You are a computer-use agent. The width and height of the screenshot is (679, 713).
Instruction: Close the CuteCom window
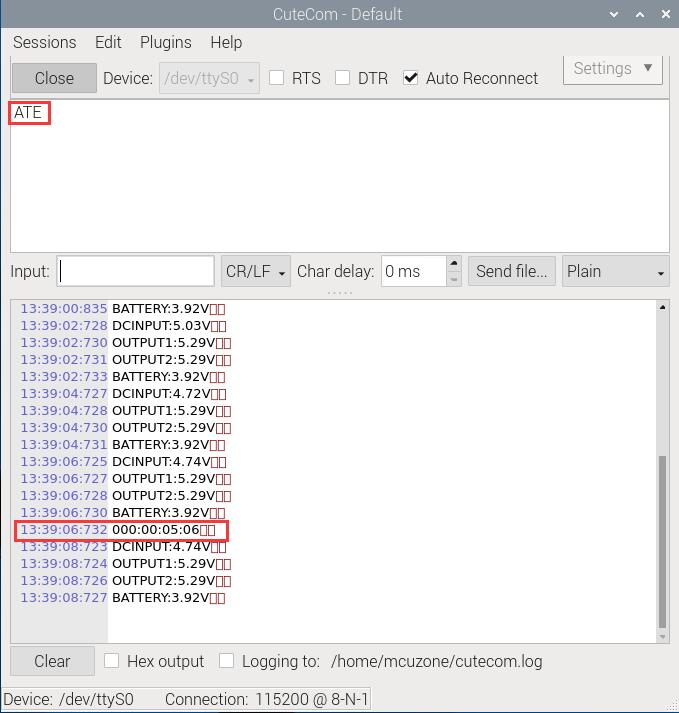(666, 14)
